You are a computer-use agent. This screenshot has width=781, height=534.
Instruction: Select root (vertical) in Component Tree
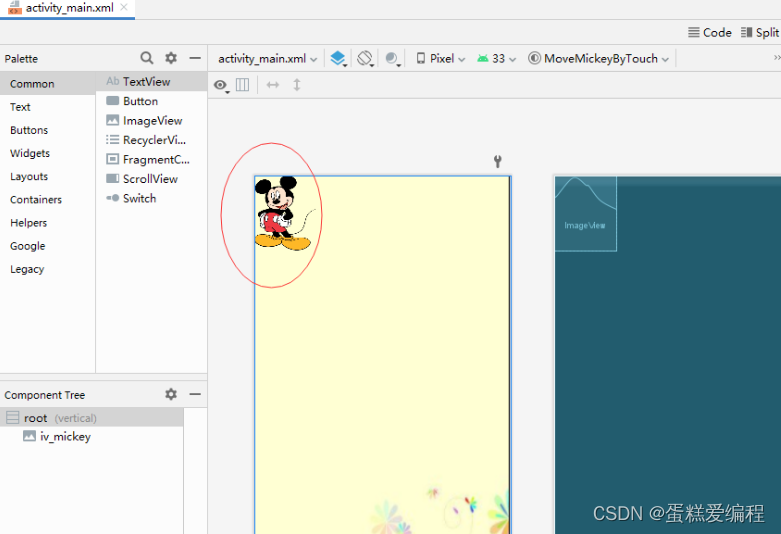(x=92, y=417)
